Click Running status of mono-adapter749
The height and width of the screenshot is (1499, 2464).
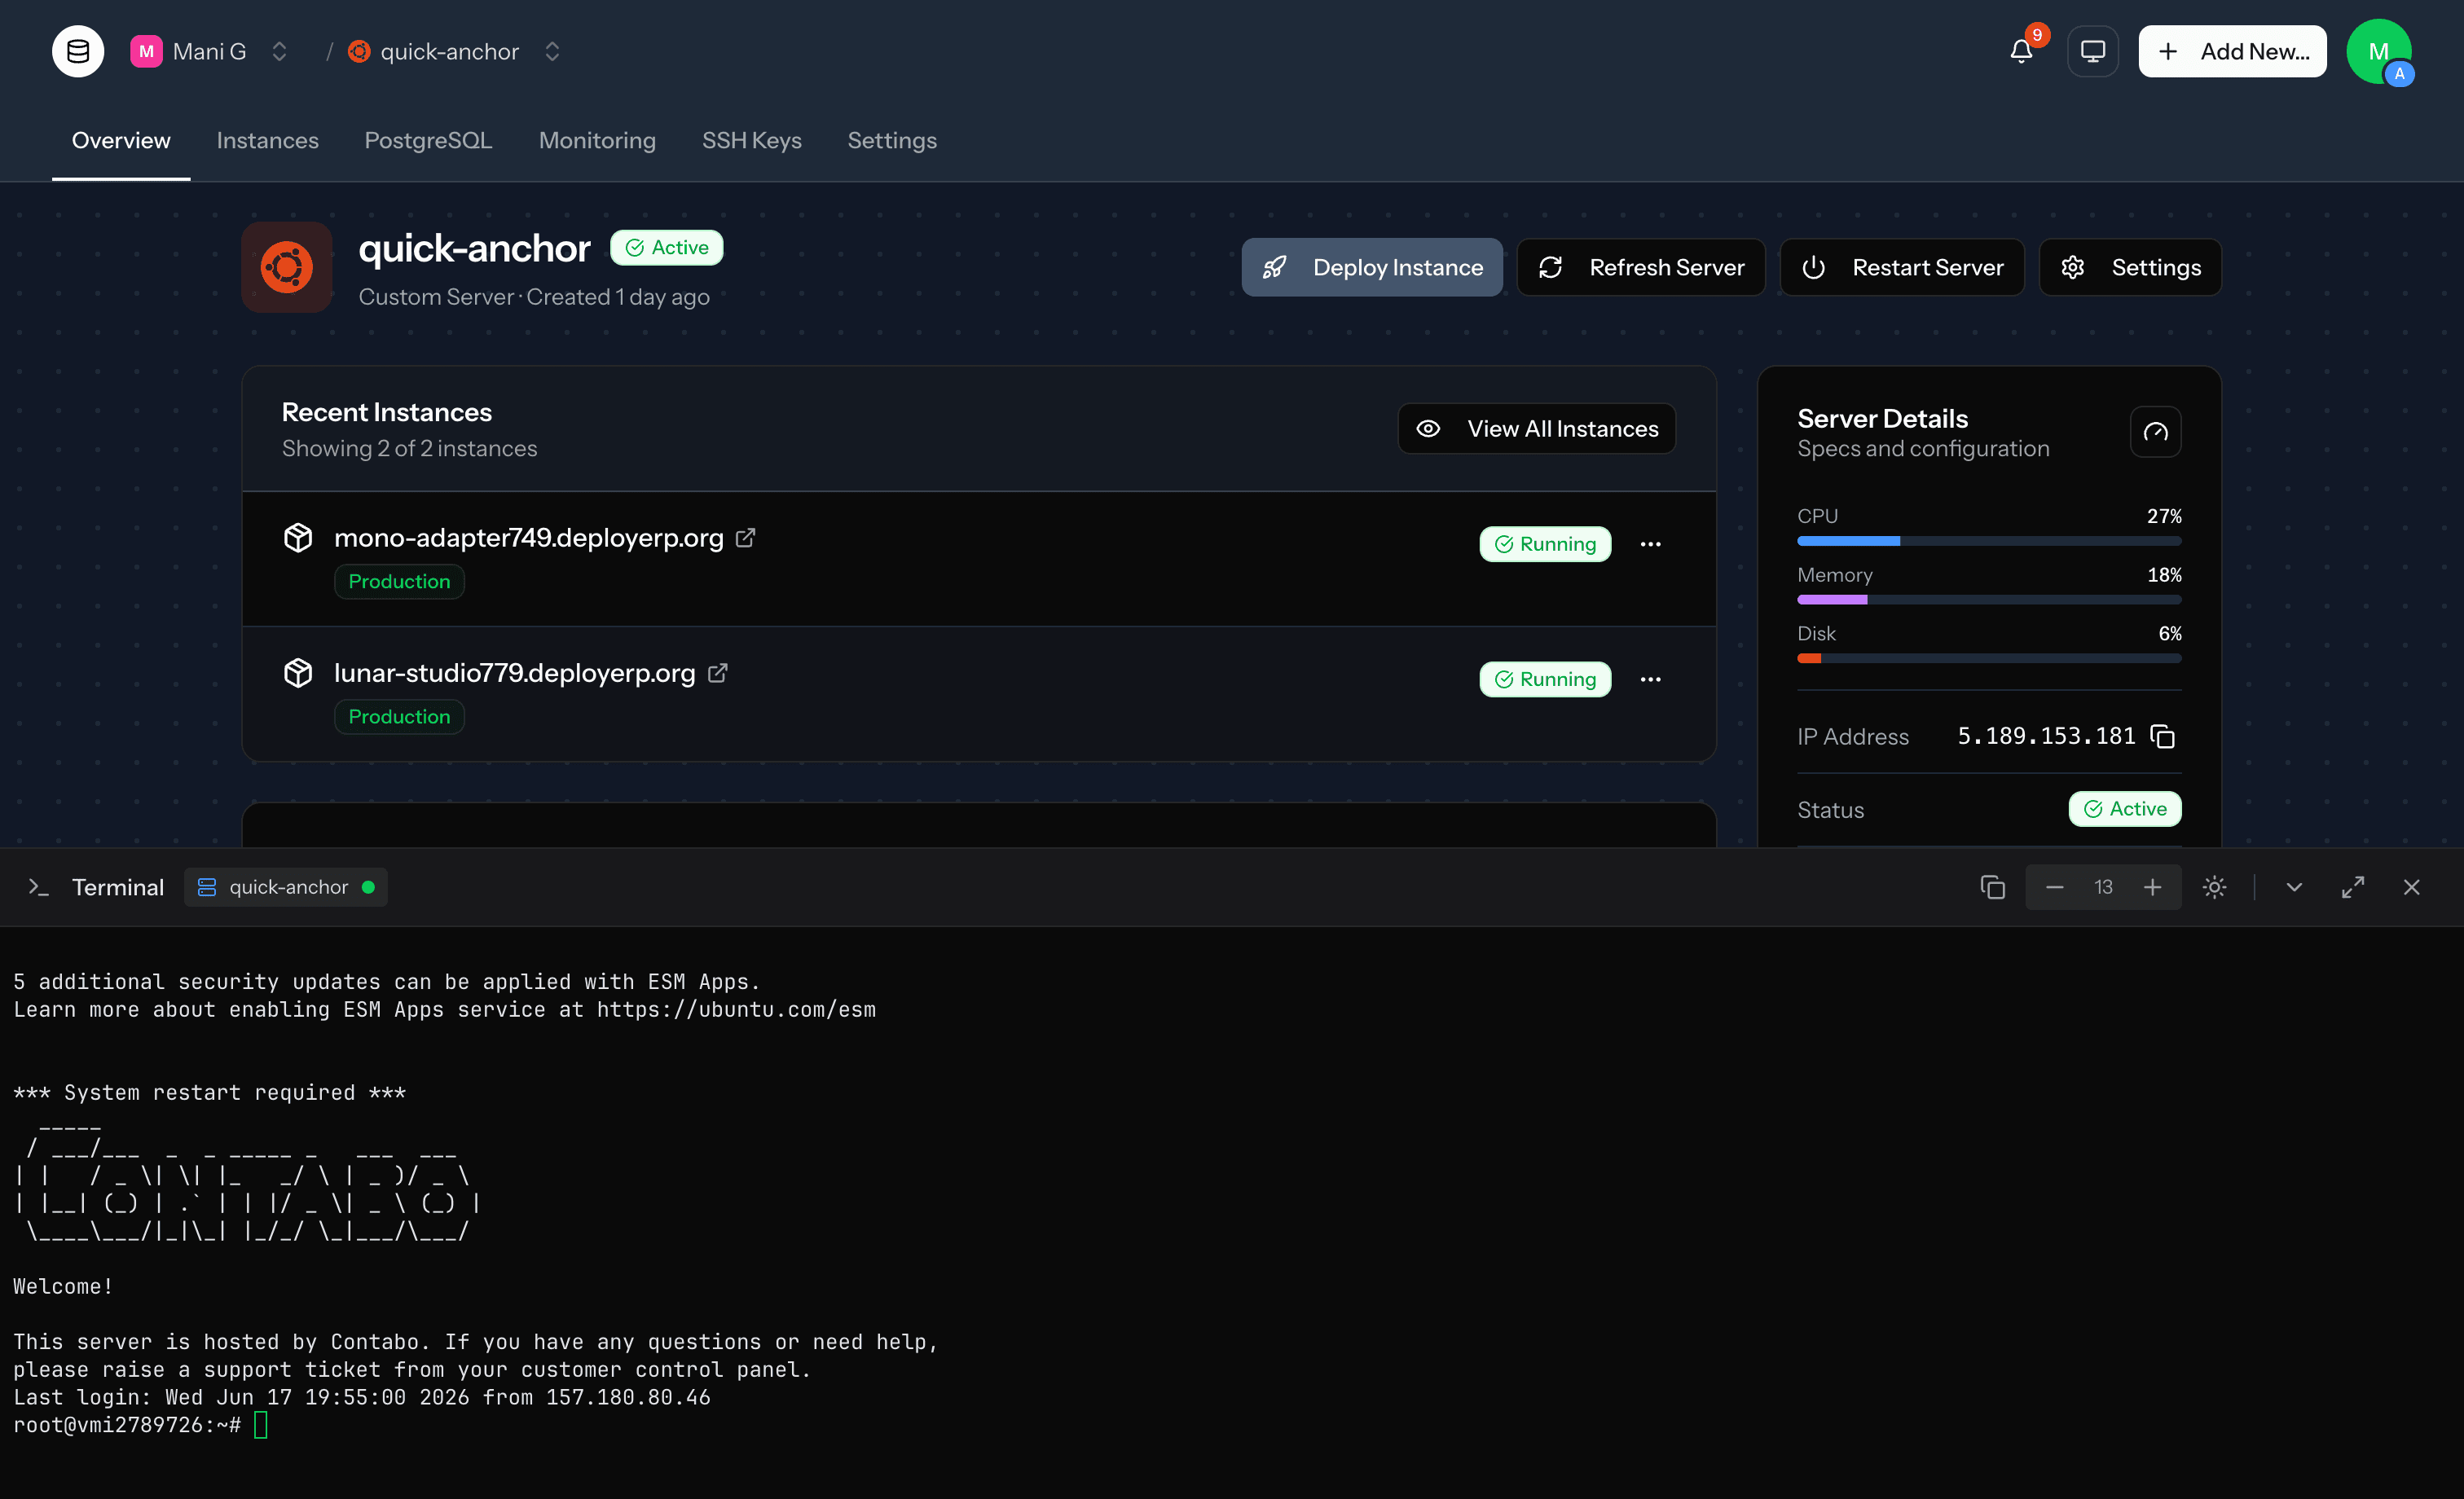point(1545,544)
